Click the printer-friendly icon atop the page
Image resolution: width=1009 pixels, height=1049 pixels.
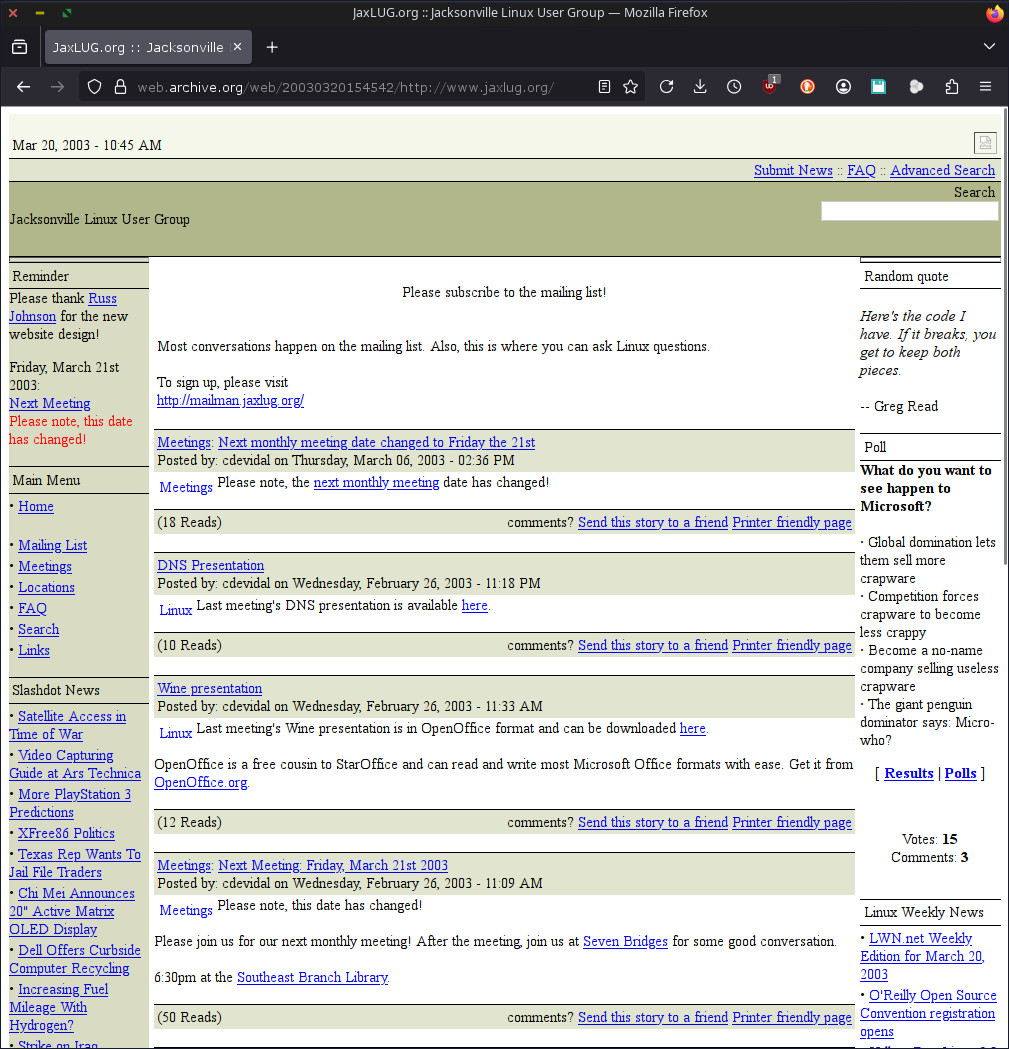[985, 142]
